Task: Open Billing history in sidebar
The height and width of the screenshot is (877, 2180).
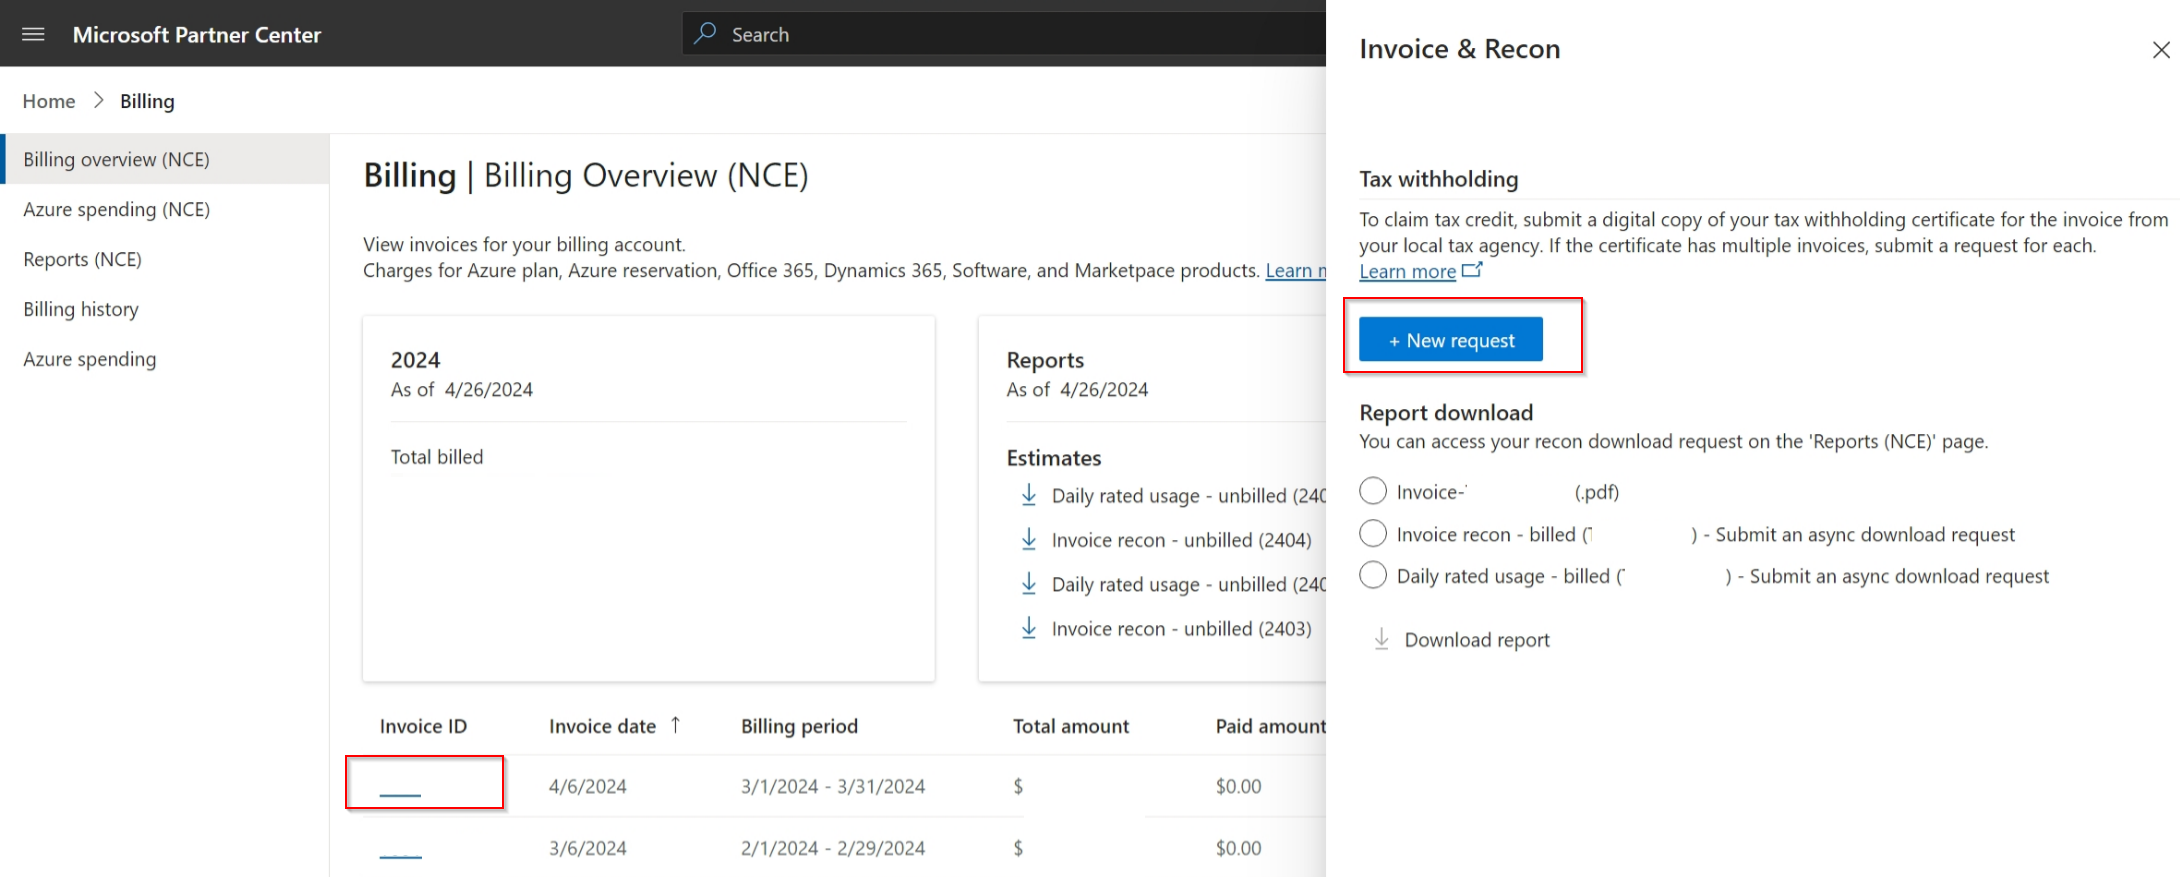Action: (165, 309)
